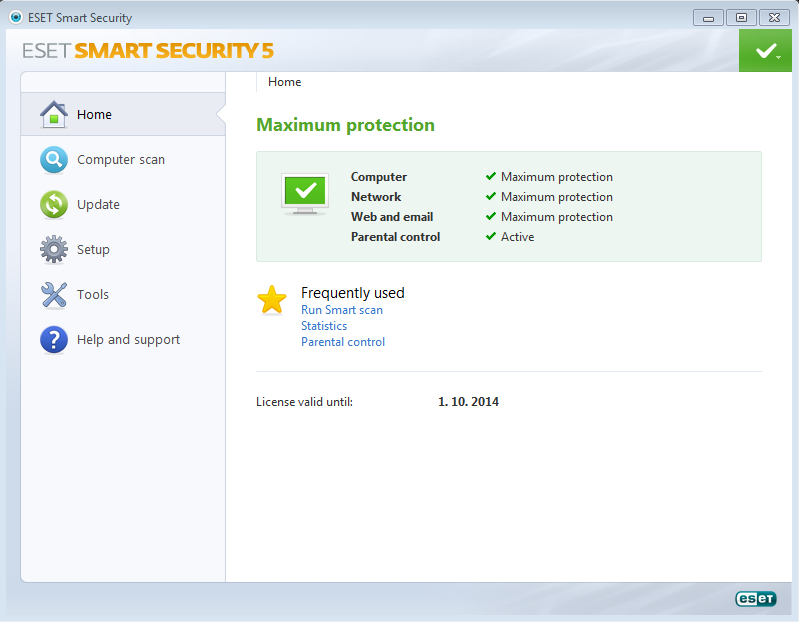Open the Statistics link
Screen dimensions: 799x622
coord(324,326)
